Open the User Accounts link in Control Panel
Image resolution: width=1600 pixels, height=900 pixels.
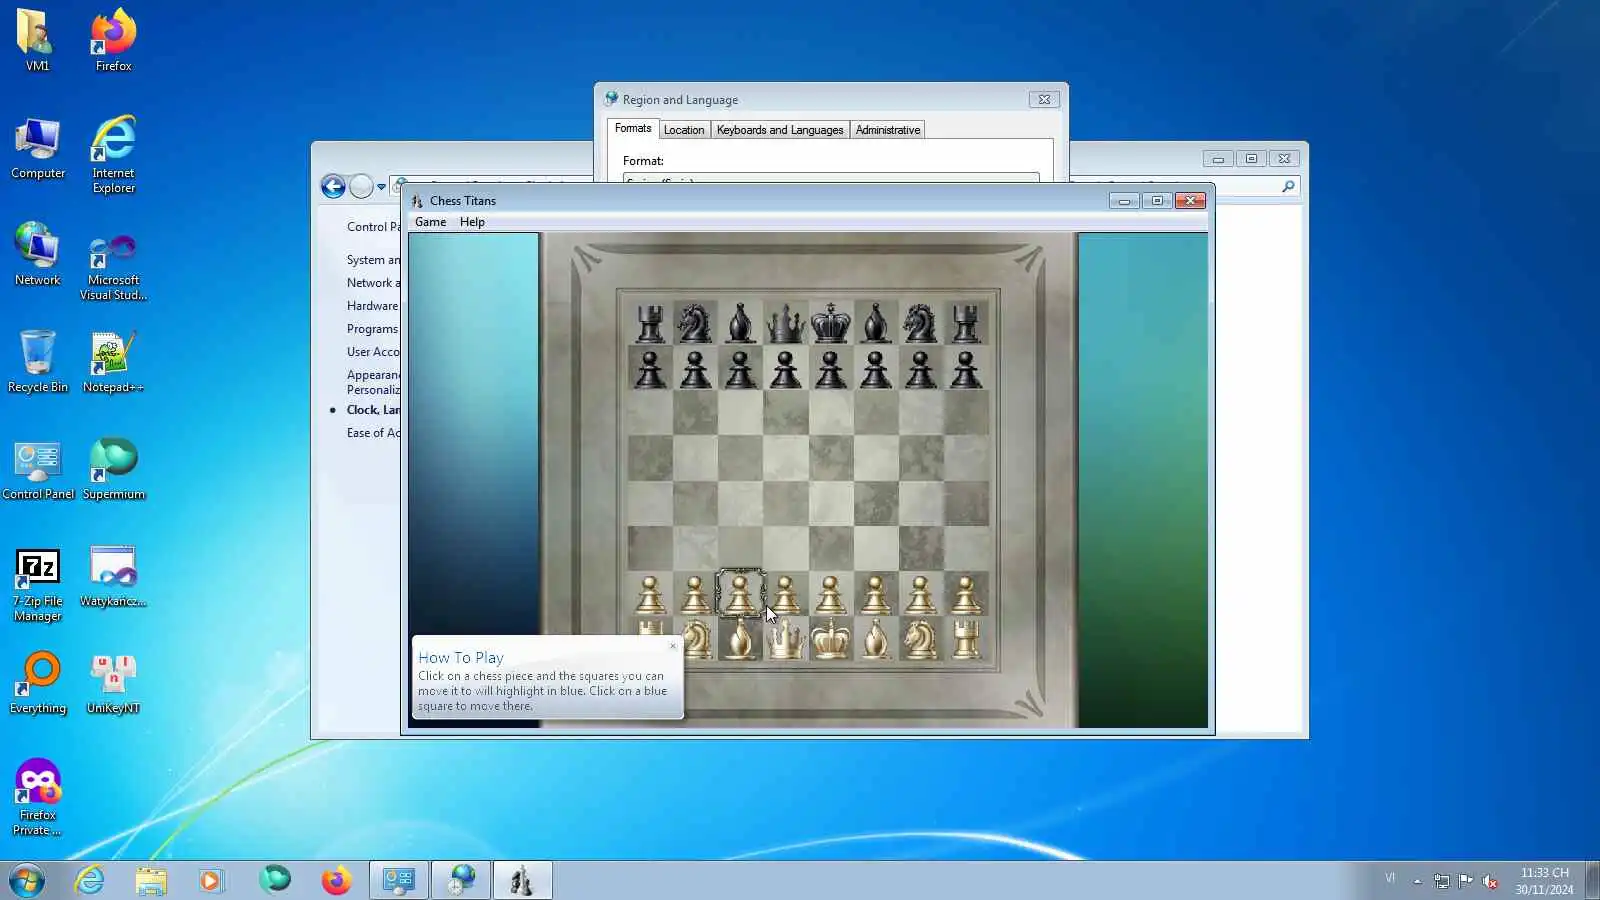(373, 352)
